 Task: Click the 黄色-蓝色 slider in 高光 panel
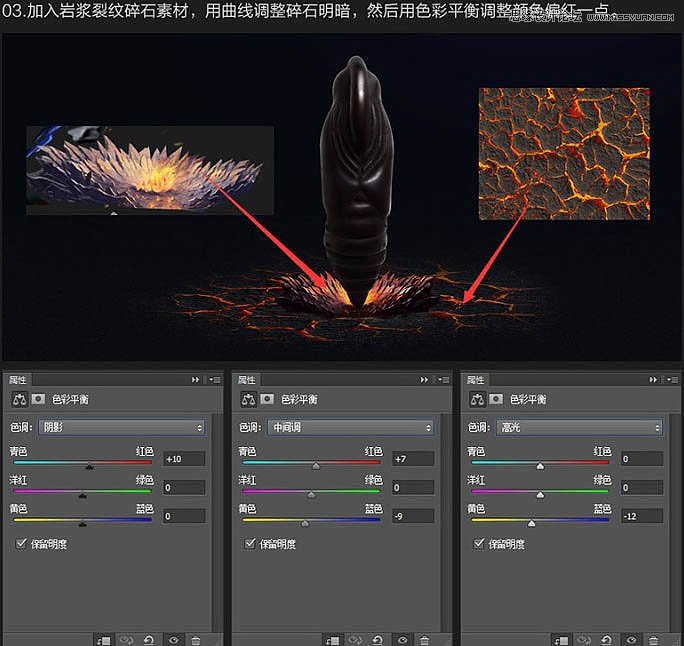[x=540, y=520]
